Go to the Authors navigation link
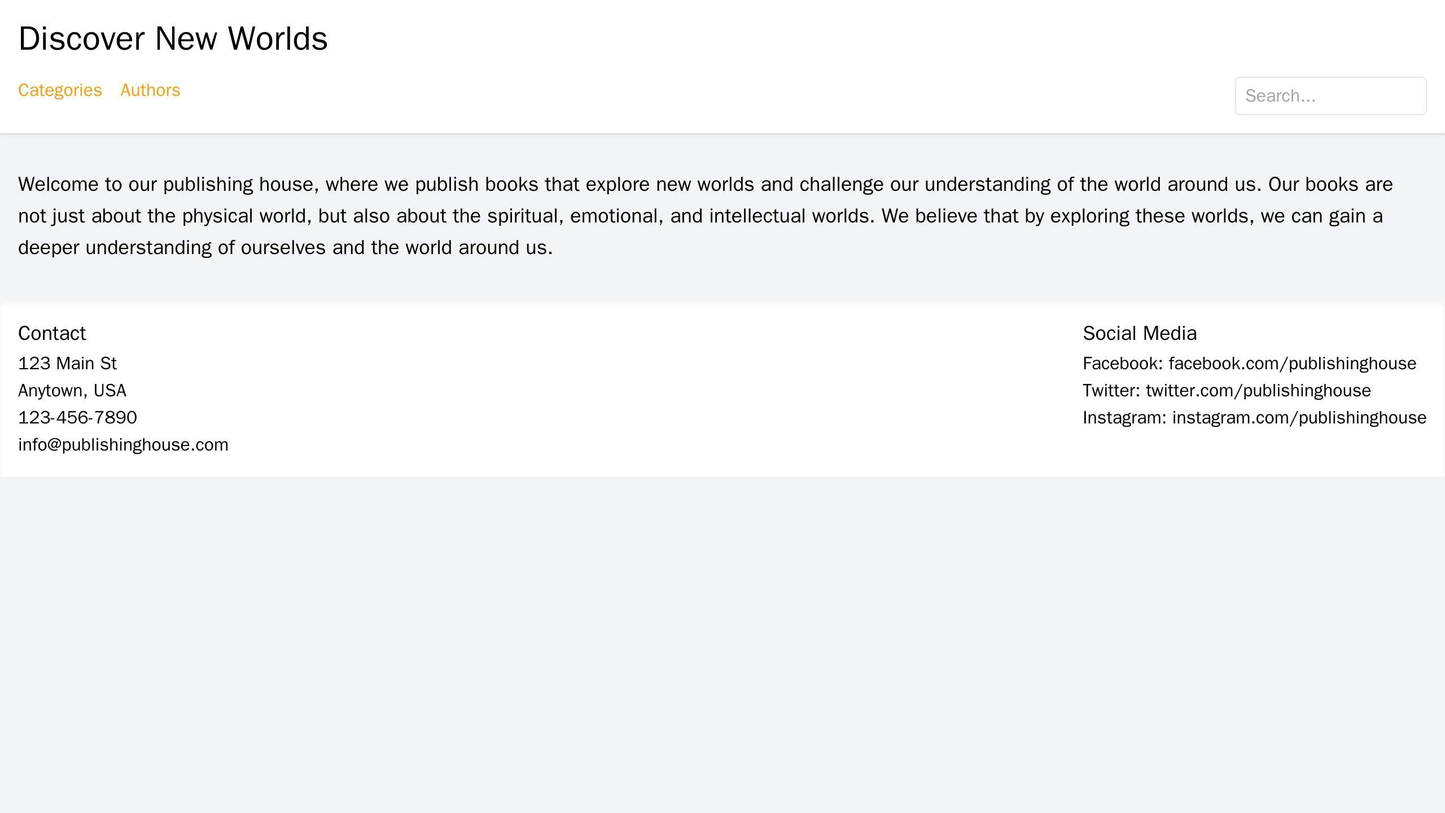 point(150,90)
